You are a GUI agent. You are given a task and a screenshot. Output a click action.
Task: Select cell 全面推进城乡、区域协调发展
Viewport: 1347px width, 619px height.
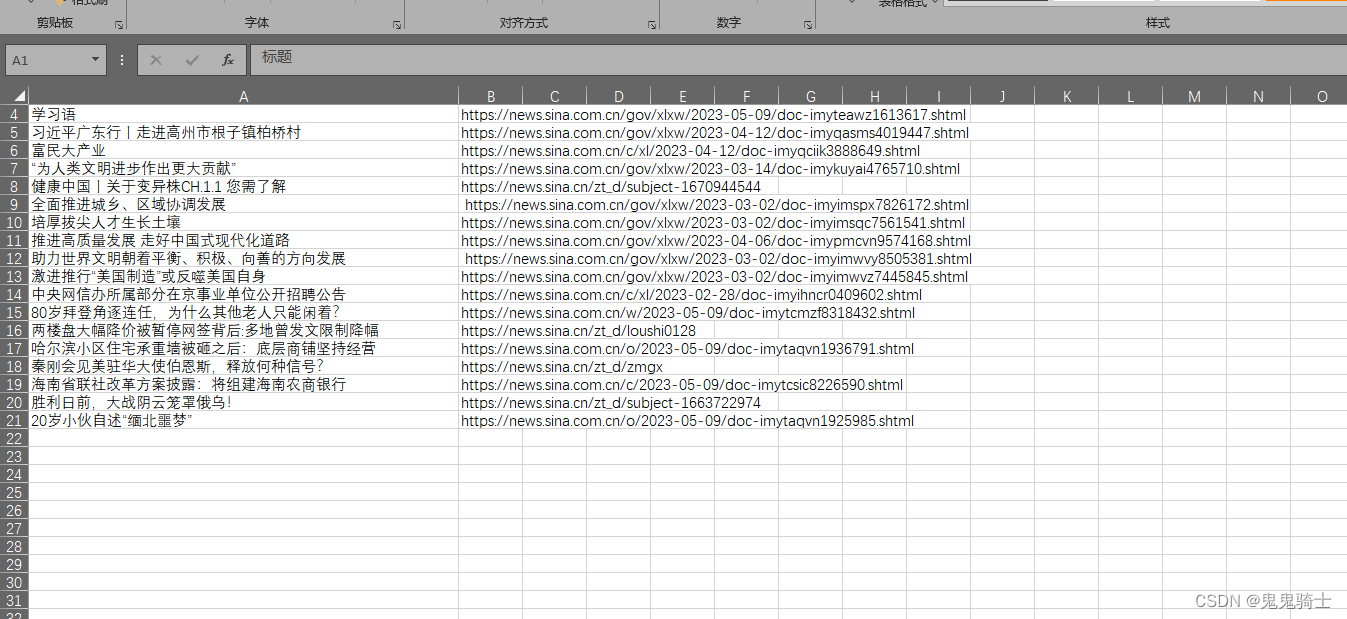pyautogui.click(x=244, y=204)
